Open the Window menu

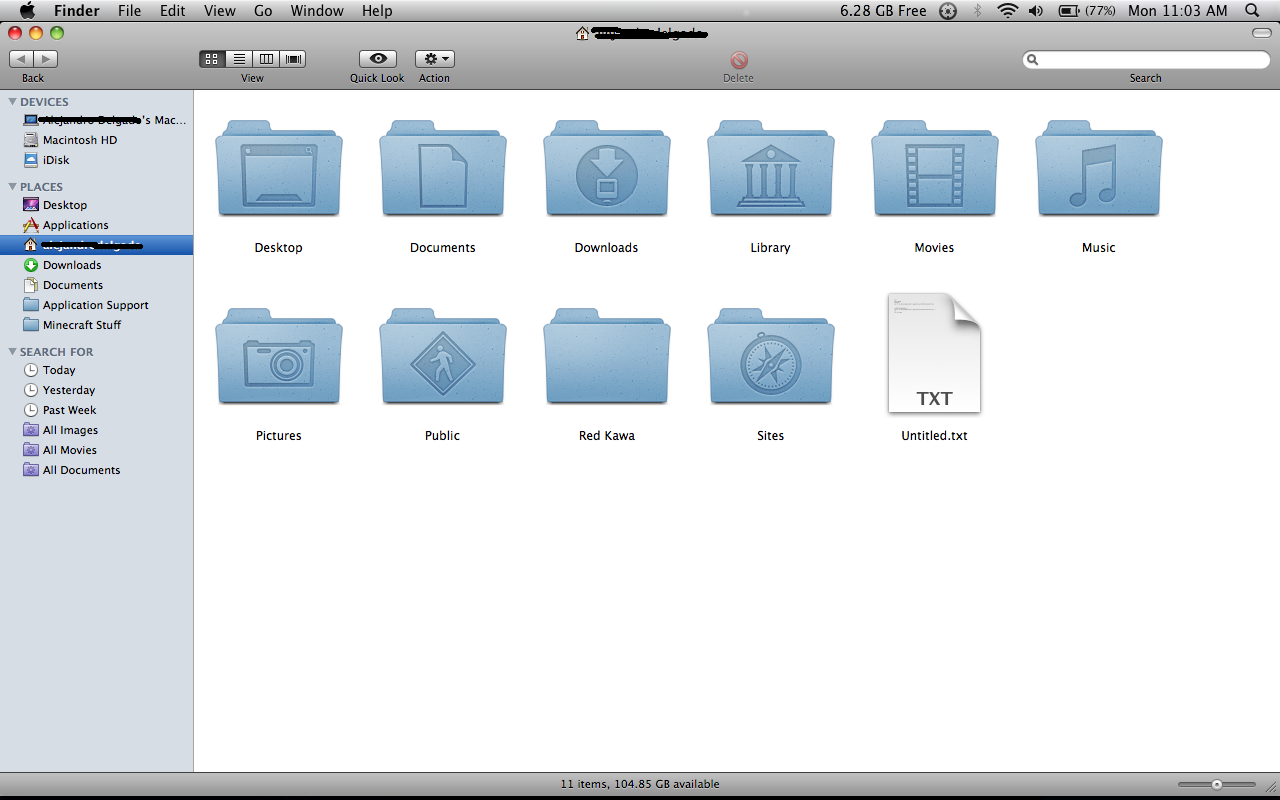click(317, 10)
